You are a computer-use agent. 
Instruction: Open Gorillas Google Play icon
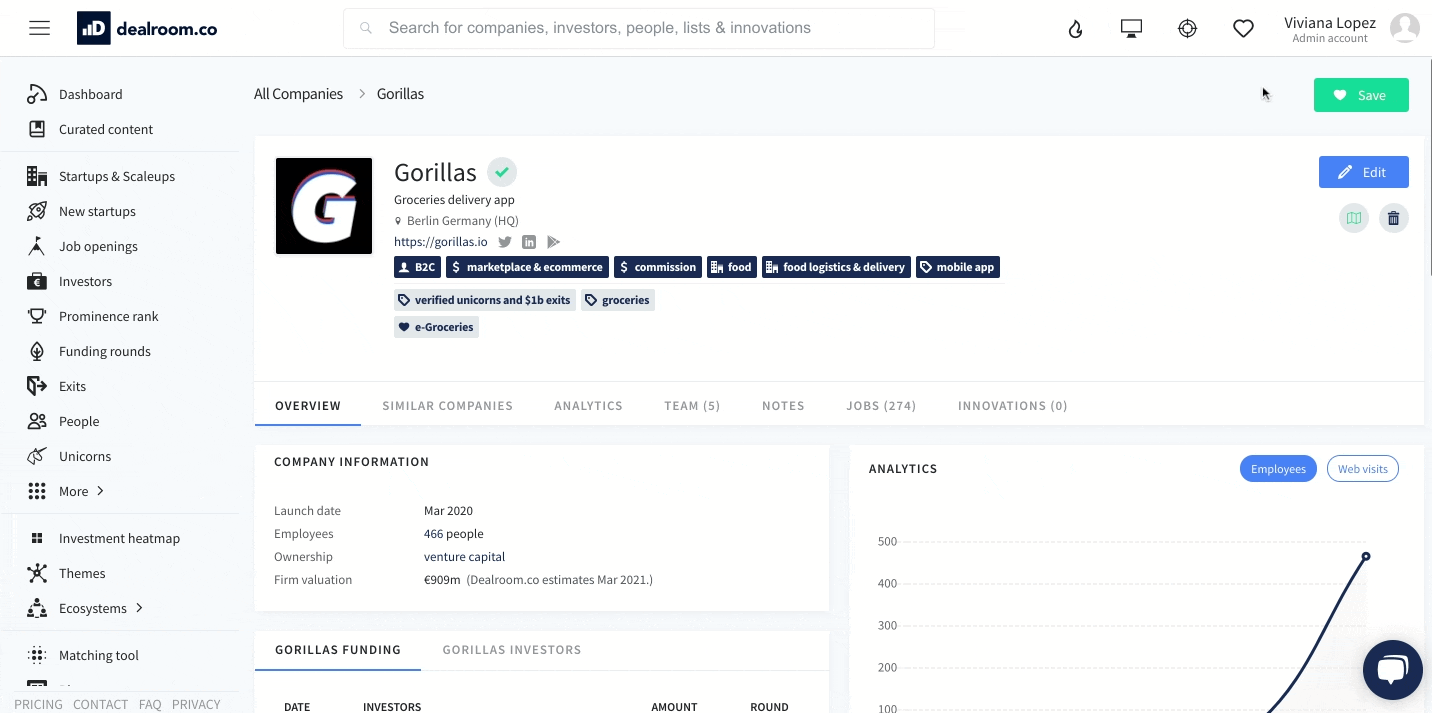(553, 242)
